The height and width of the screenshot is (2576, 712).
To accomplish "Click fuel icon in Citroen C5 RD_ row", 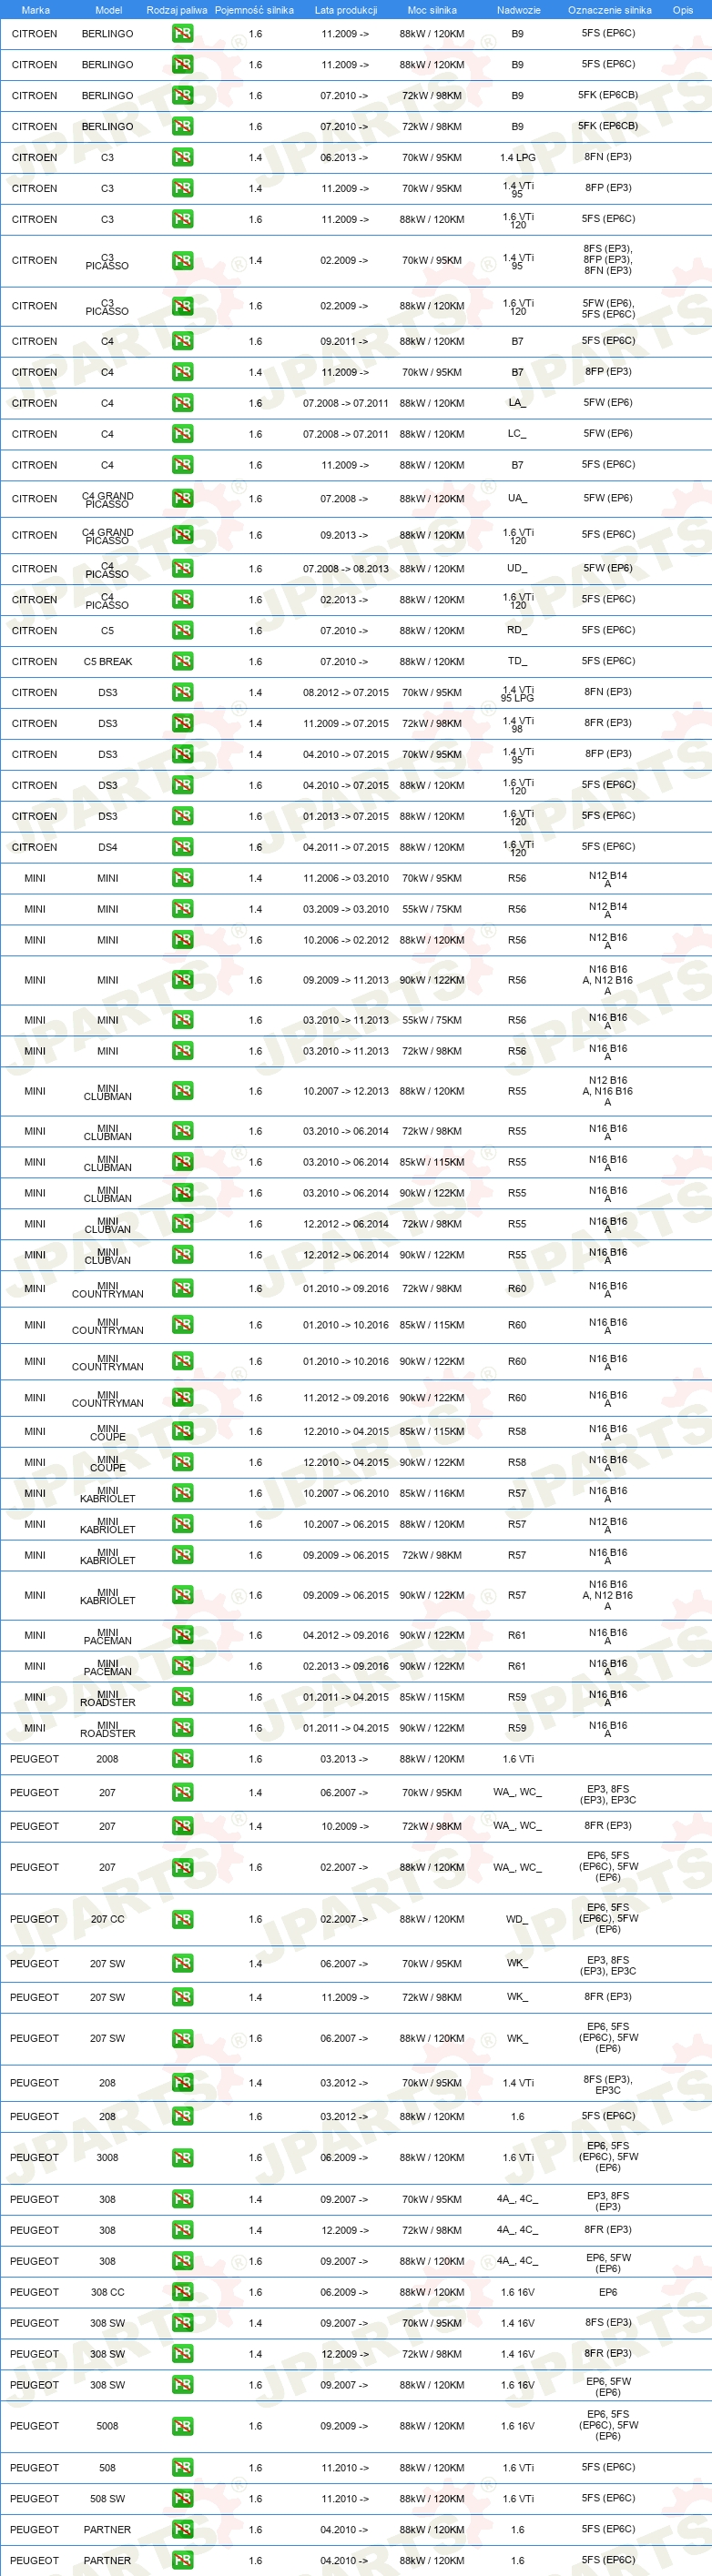I will tap(182, 631).
